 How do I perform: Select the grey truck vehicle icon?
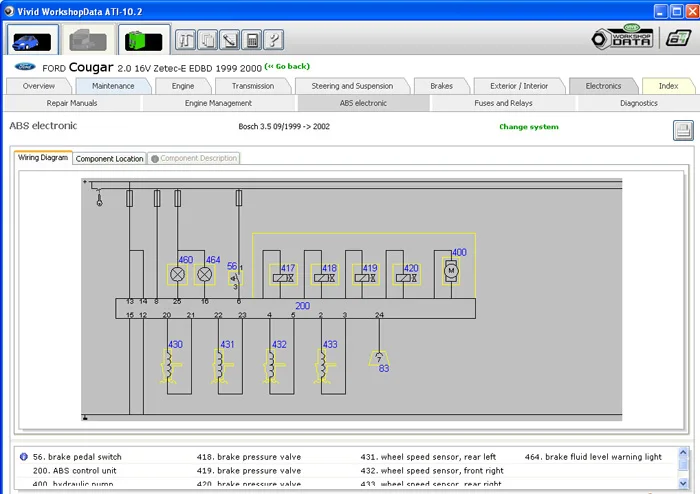(88, 40)
